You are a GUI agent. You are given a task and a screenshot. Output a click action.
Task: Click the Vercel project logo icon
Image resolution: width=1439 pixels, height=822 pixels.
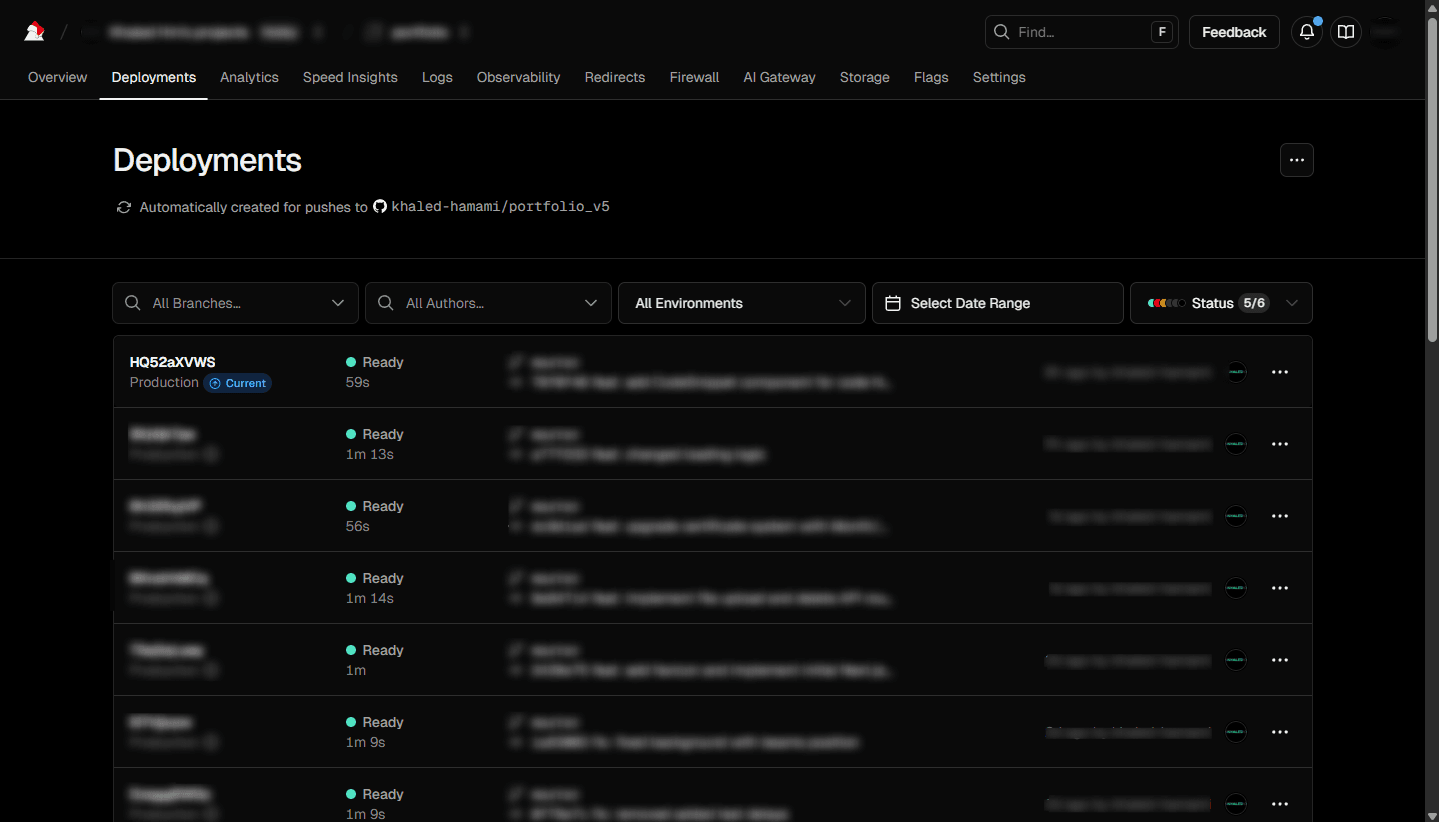[x=34, y=32]
